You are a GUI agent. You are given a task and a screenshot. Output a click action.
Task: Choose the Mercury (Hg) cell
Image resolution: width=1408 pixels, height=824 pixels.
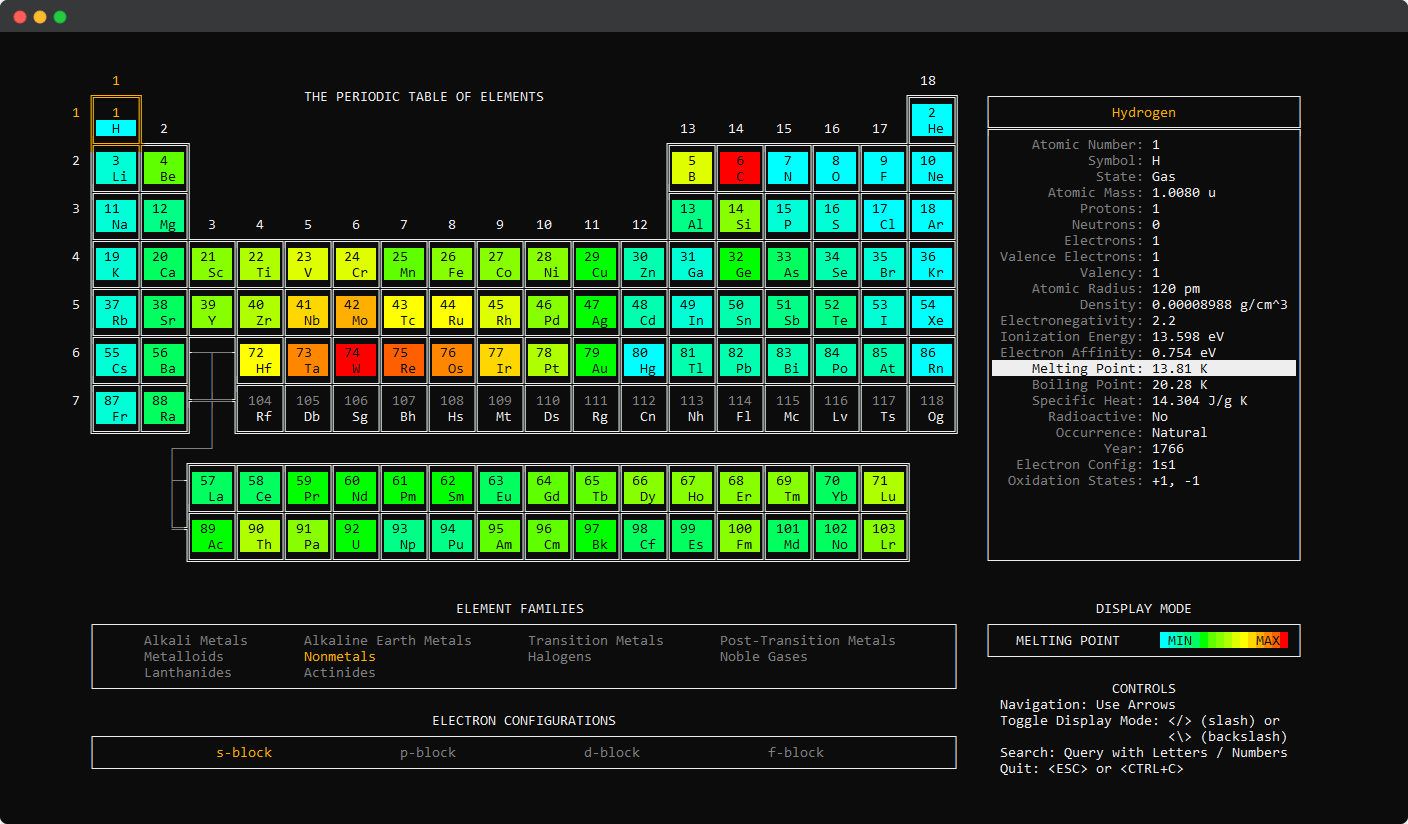coord(644,360)
